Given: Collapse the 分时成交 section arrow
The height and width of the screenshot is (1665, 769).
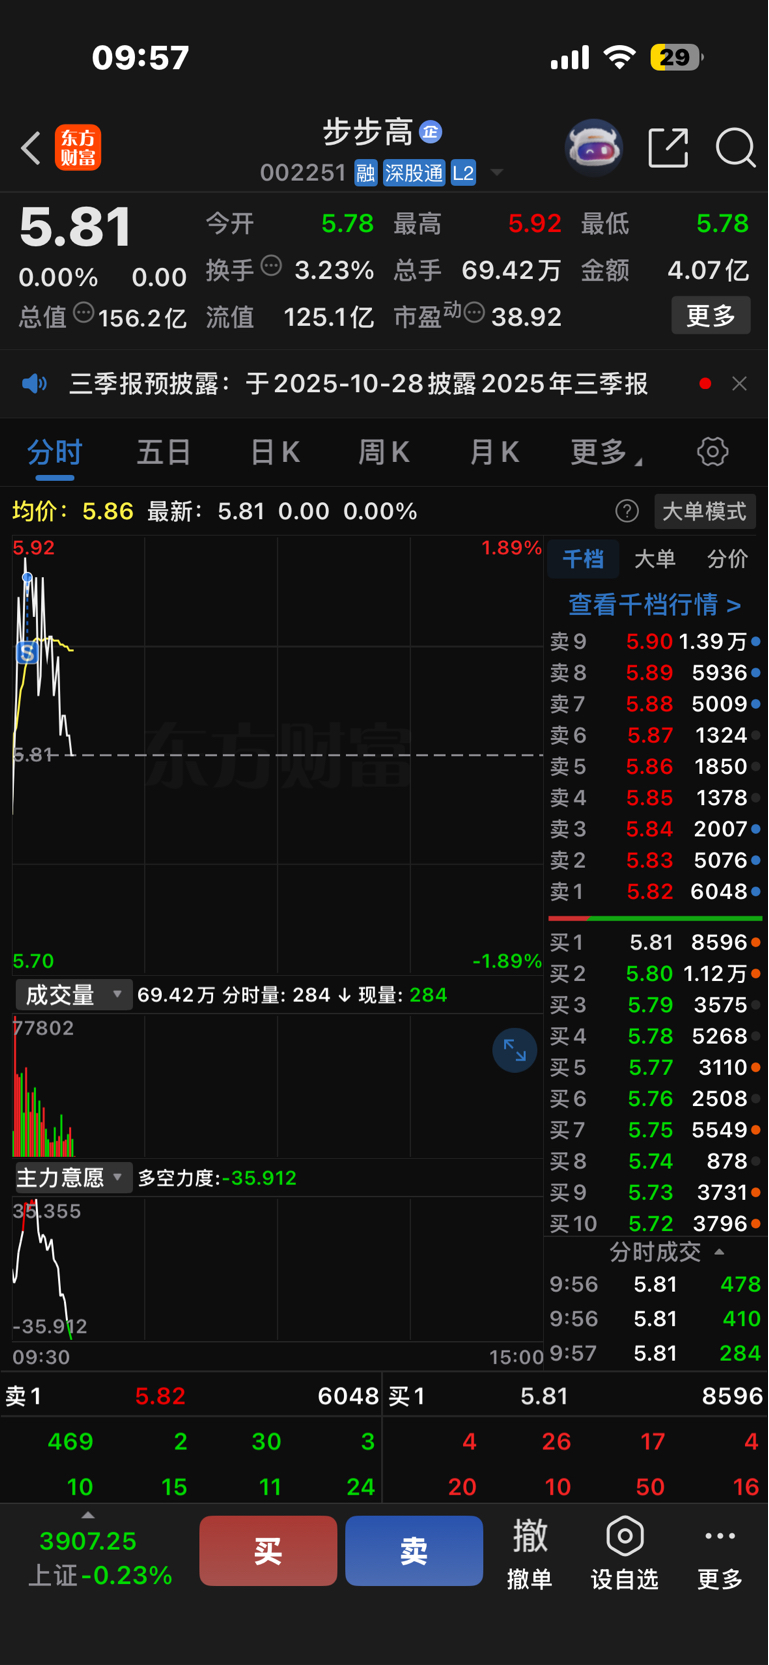Looking at the screenshot, I should click(x=719, y=1252).
